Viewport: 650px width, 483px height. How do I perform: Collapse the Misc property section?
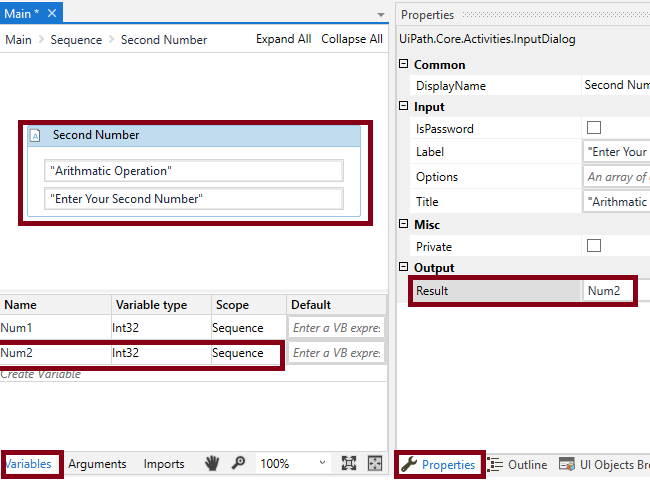pyautogui.click(x=403, y=224)
